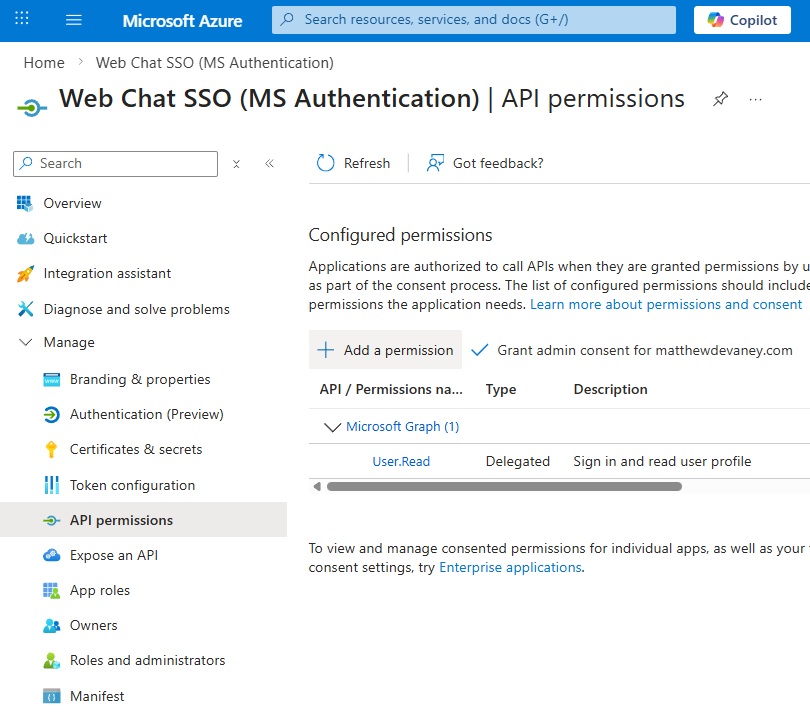Collapse the Microsoft Graph permissions group
Image resolution: width=810 pixels, height=714 pixels.
(332, 427)
